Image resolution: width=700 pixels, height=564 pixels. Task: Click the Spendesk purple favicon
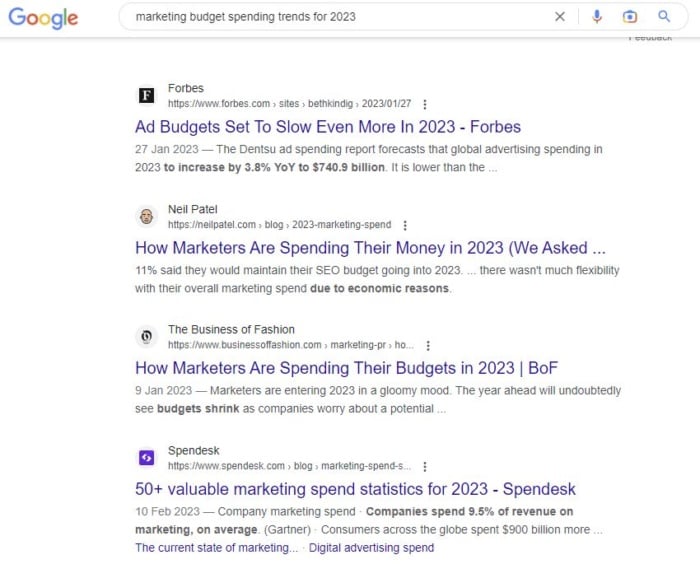click(146, 458)
